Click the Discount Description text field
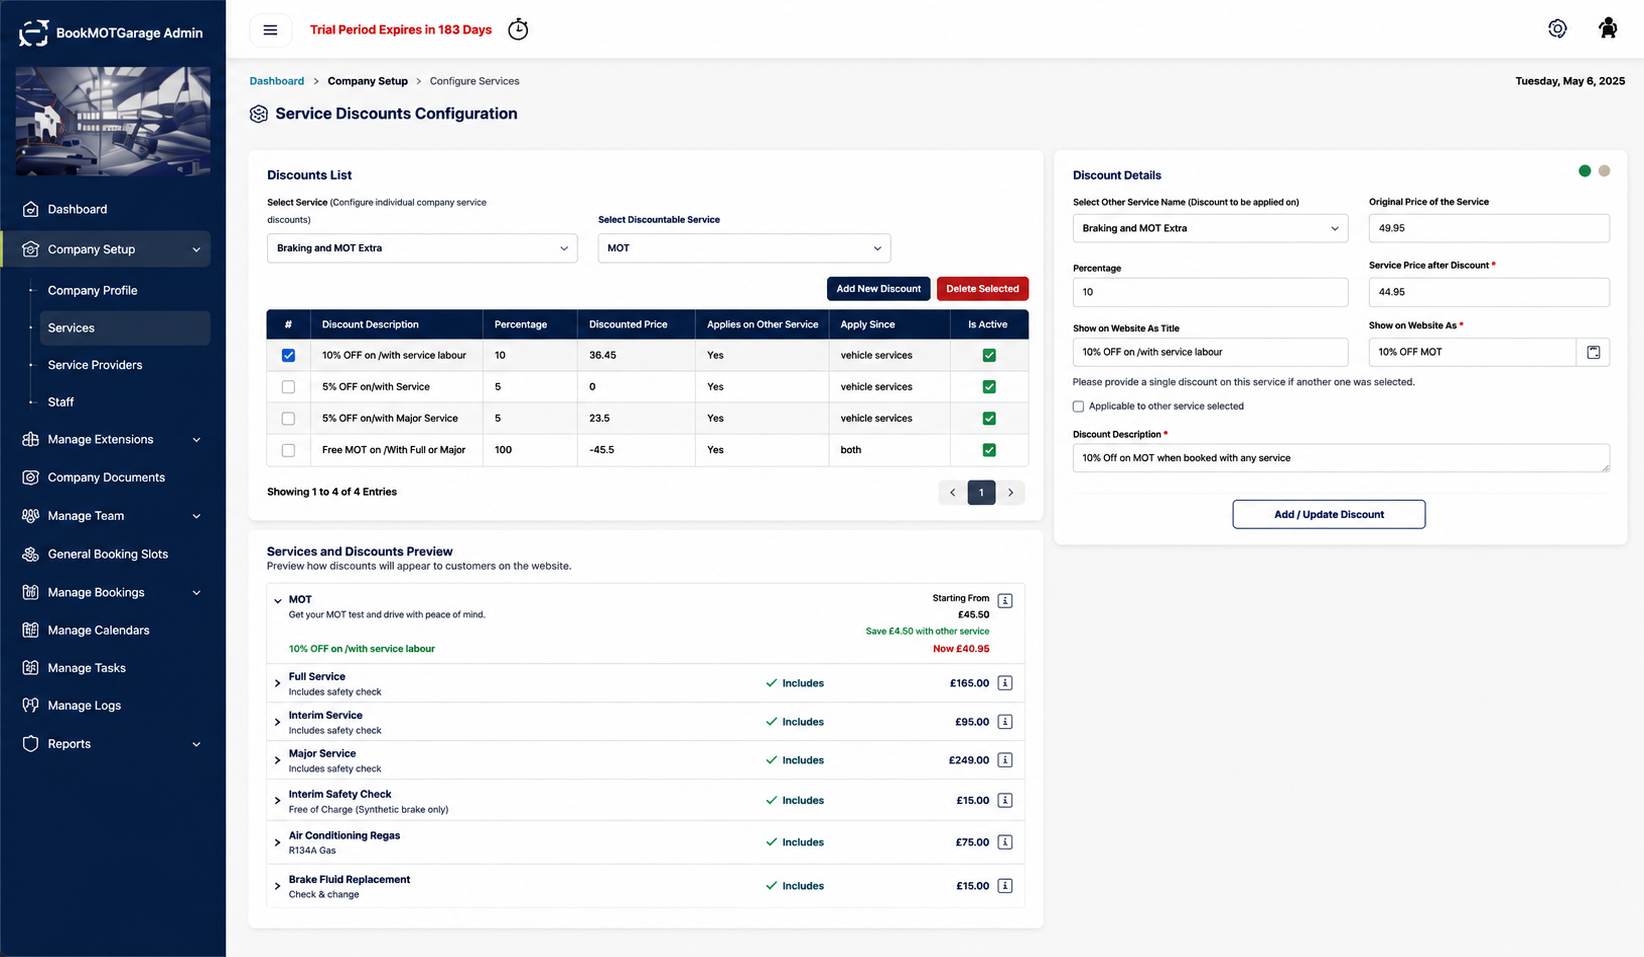Image resolution: width=1644 pixels, height=957 pixels. pos(1341,458)
